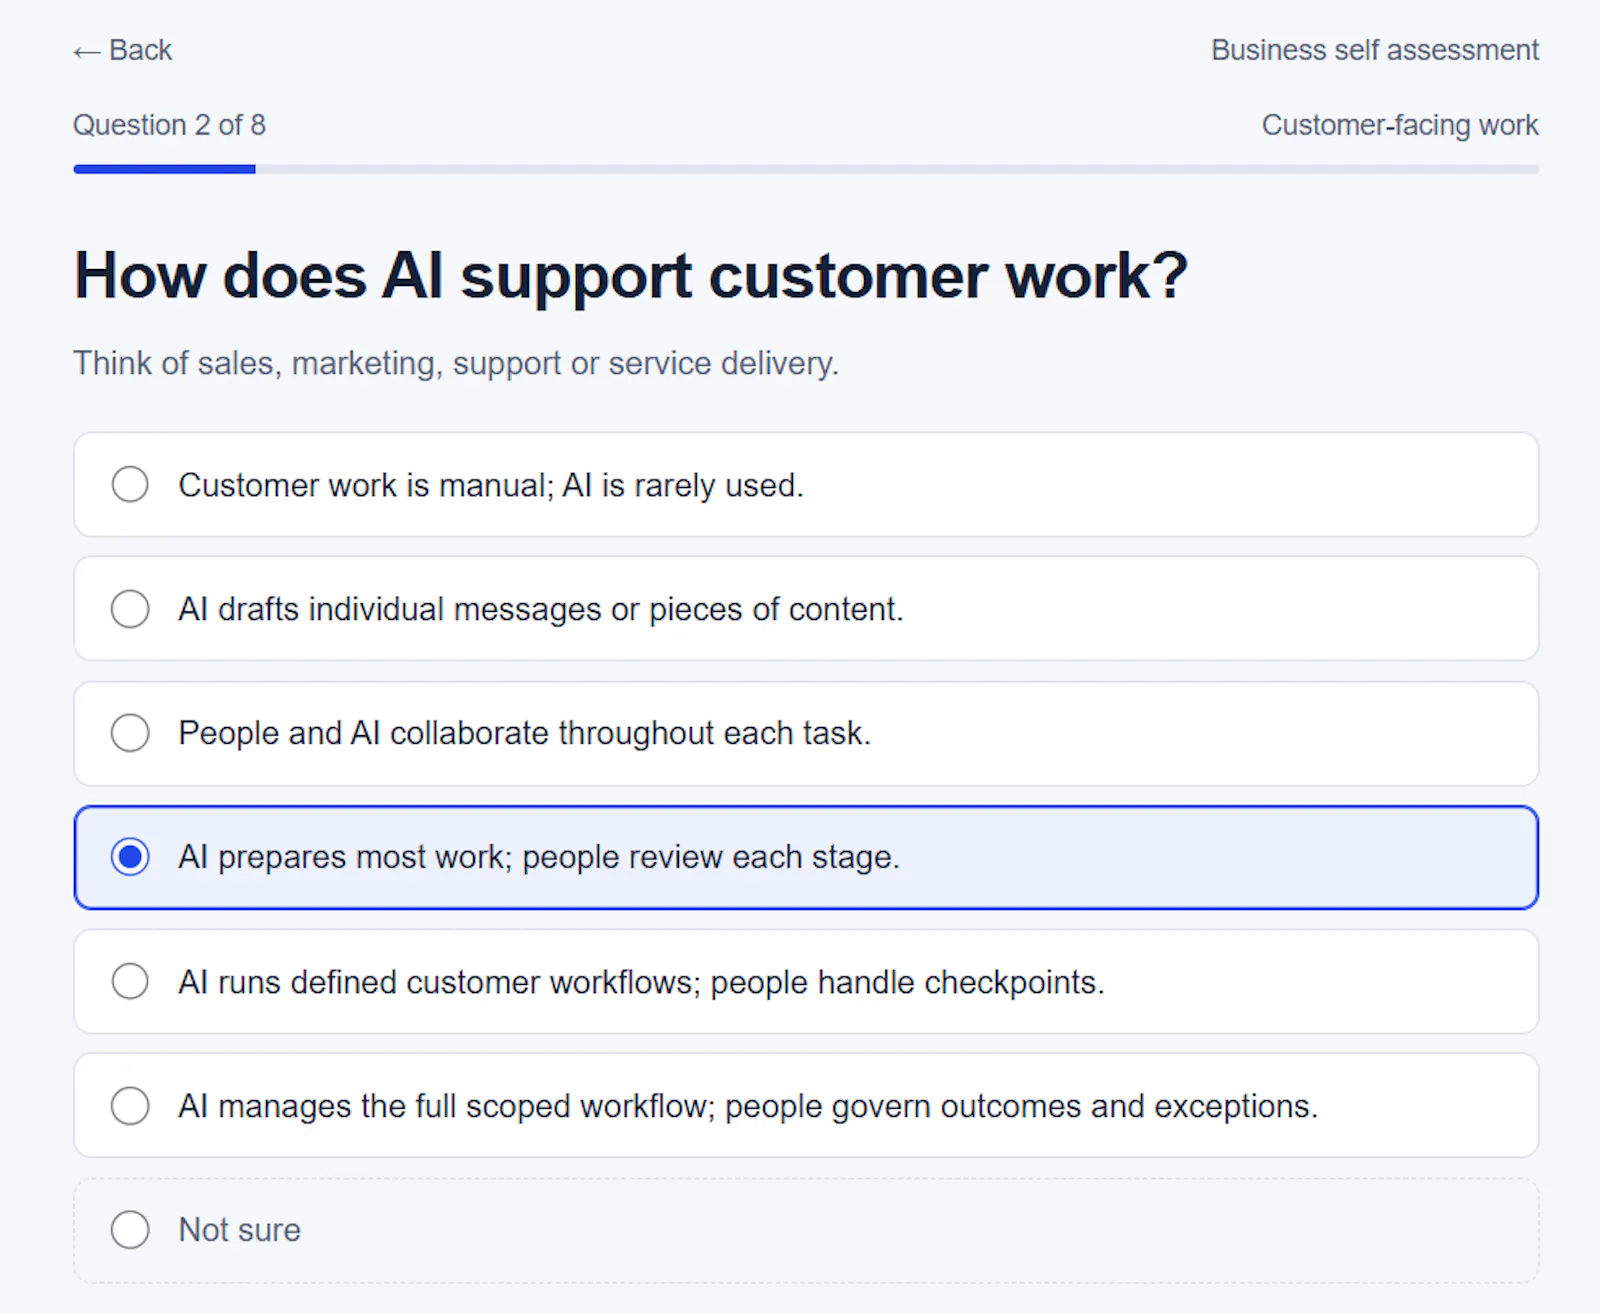Screen dimensions: 1600x1313
Task: Click text 'AI runs defined customer workflows; people handle checkpoints.'
Action: (641, 982)
